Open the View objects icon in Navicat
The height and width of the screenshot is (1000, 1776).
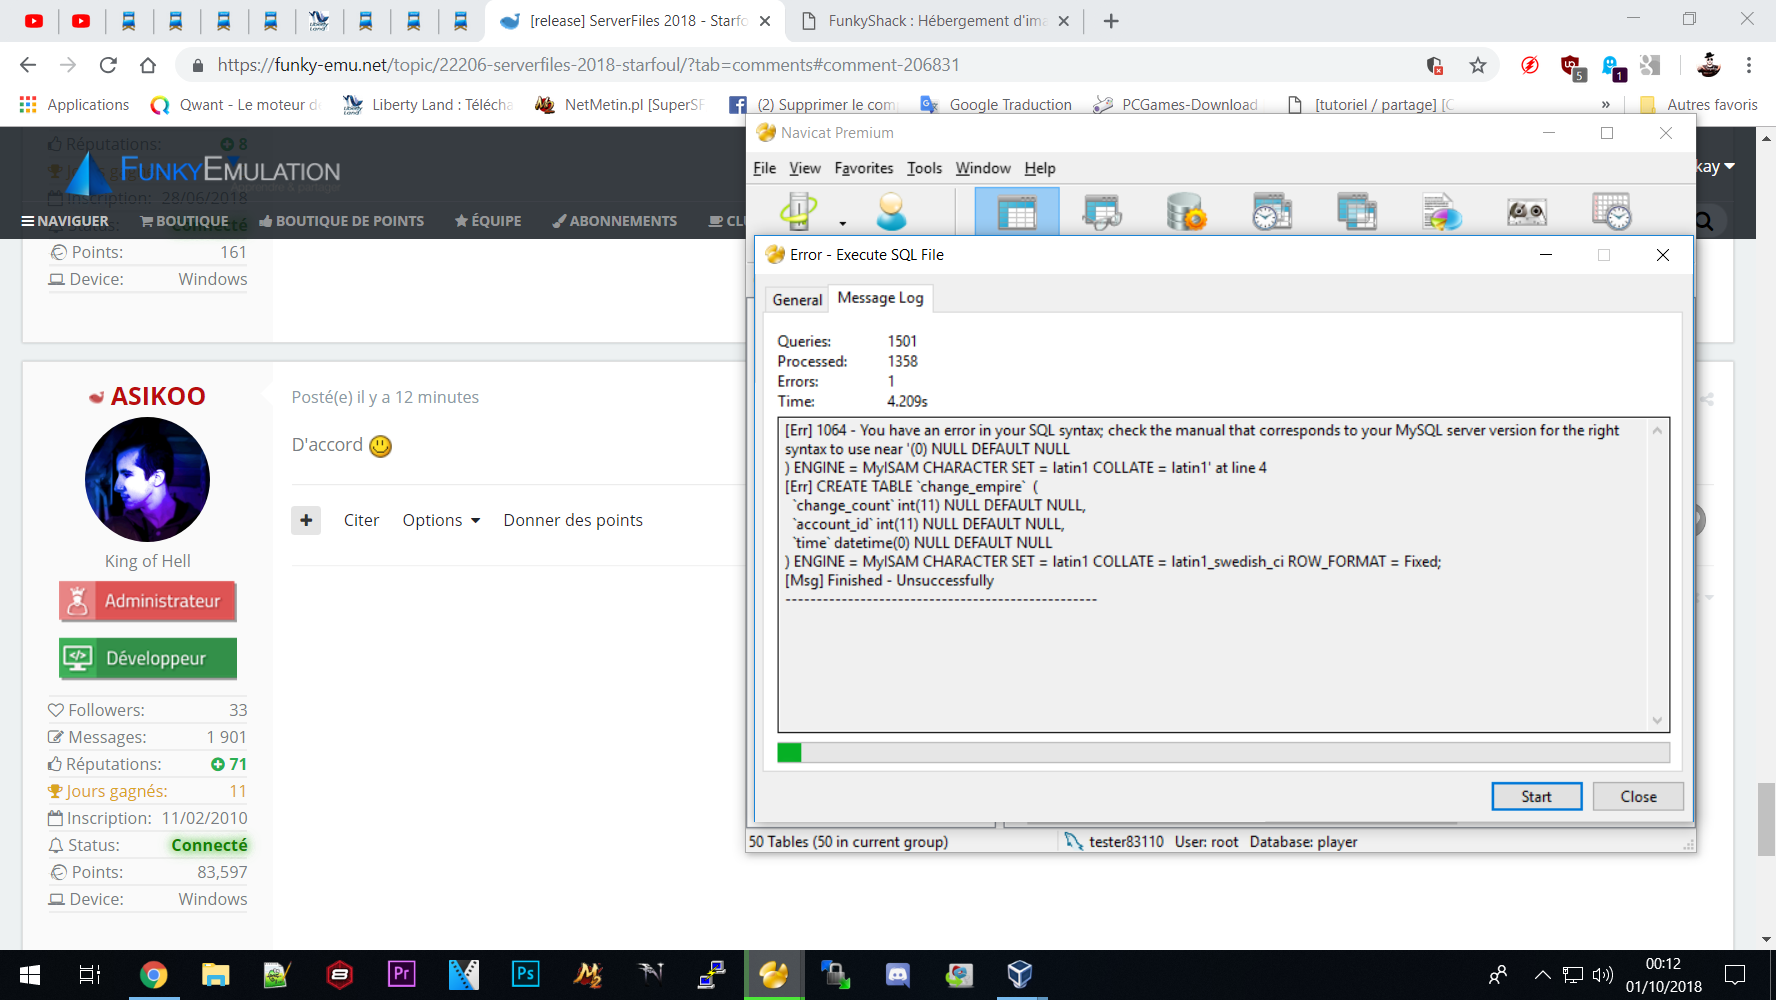point(1102,211)
